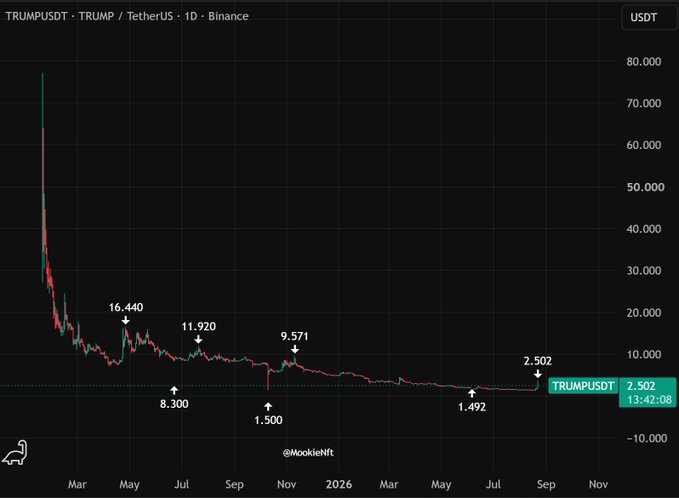679x498 pixels.
Task: Click the 2026 year label on time axis
Action: (x=339, y=484)
